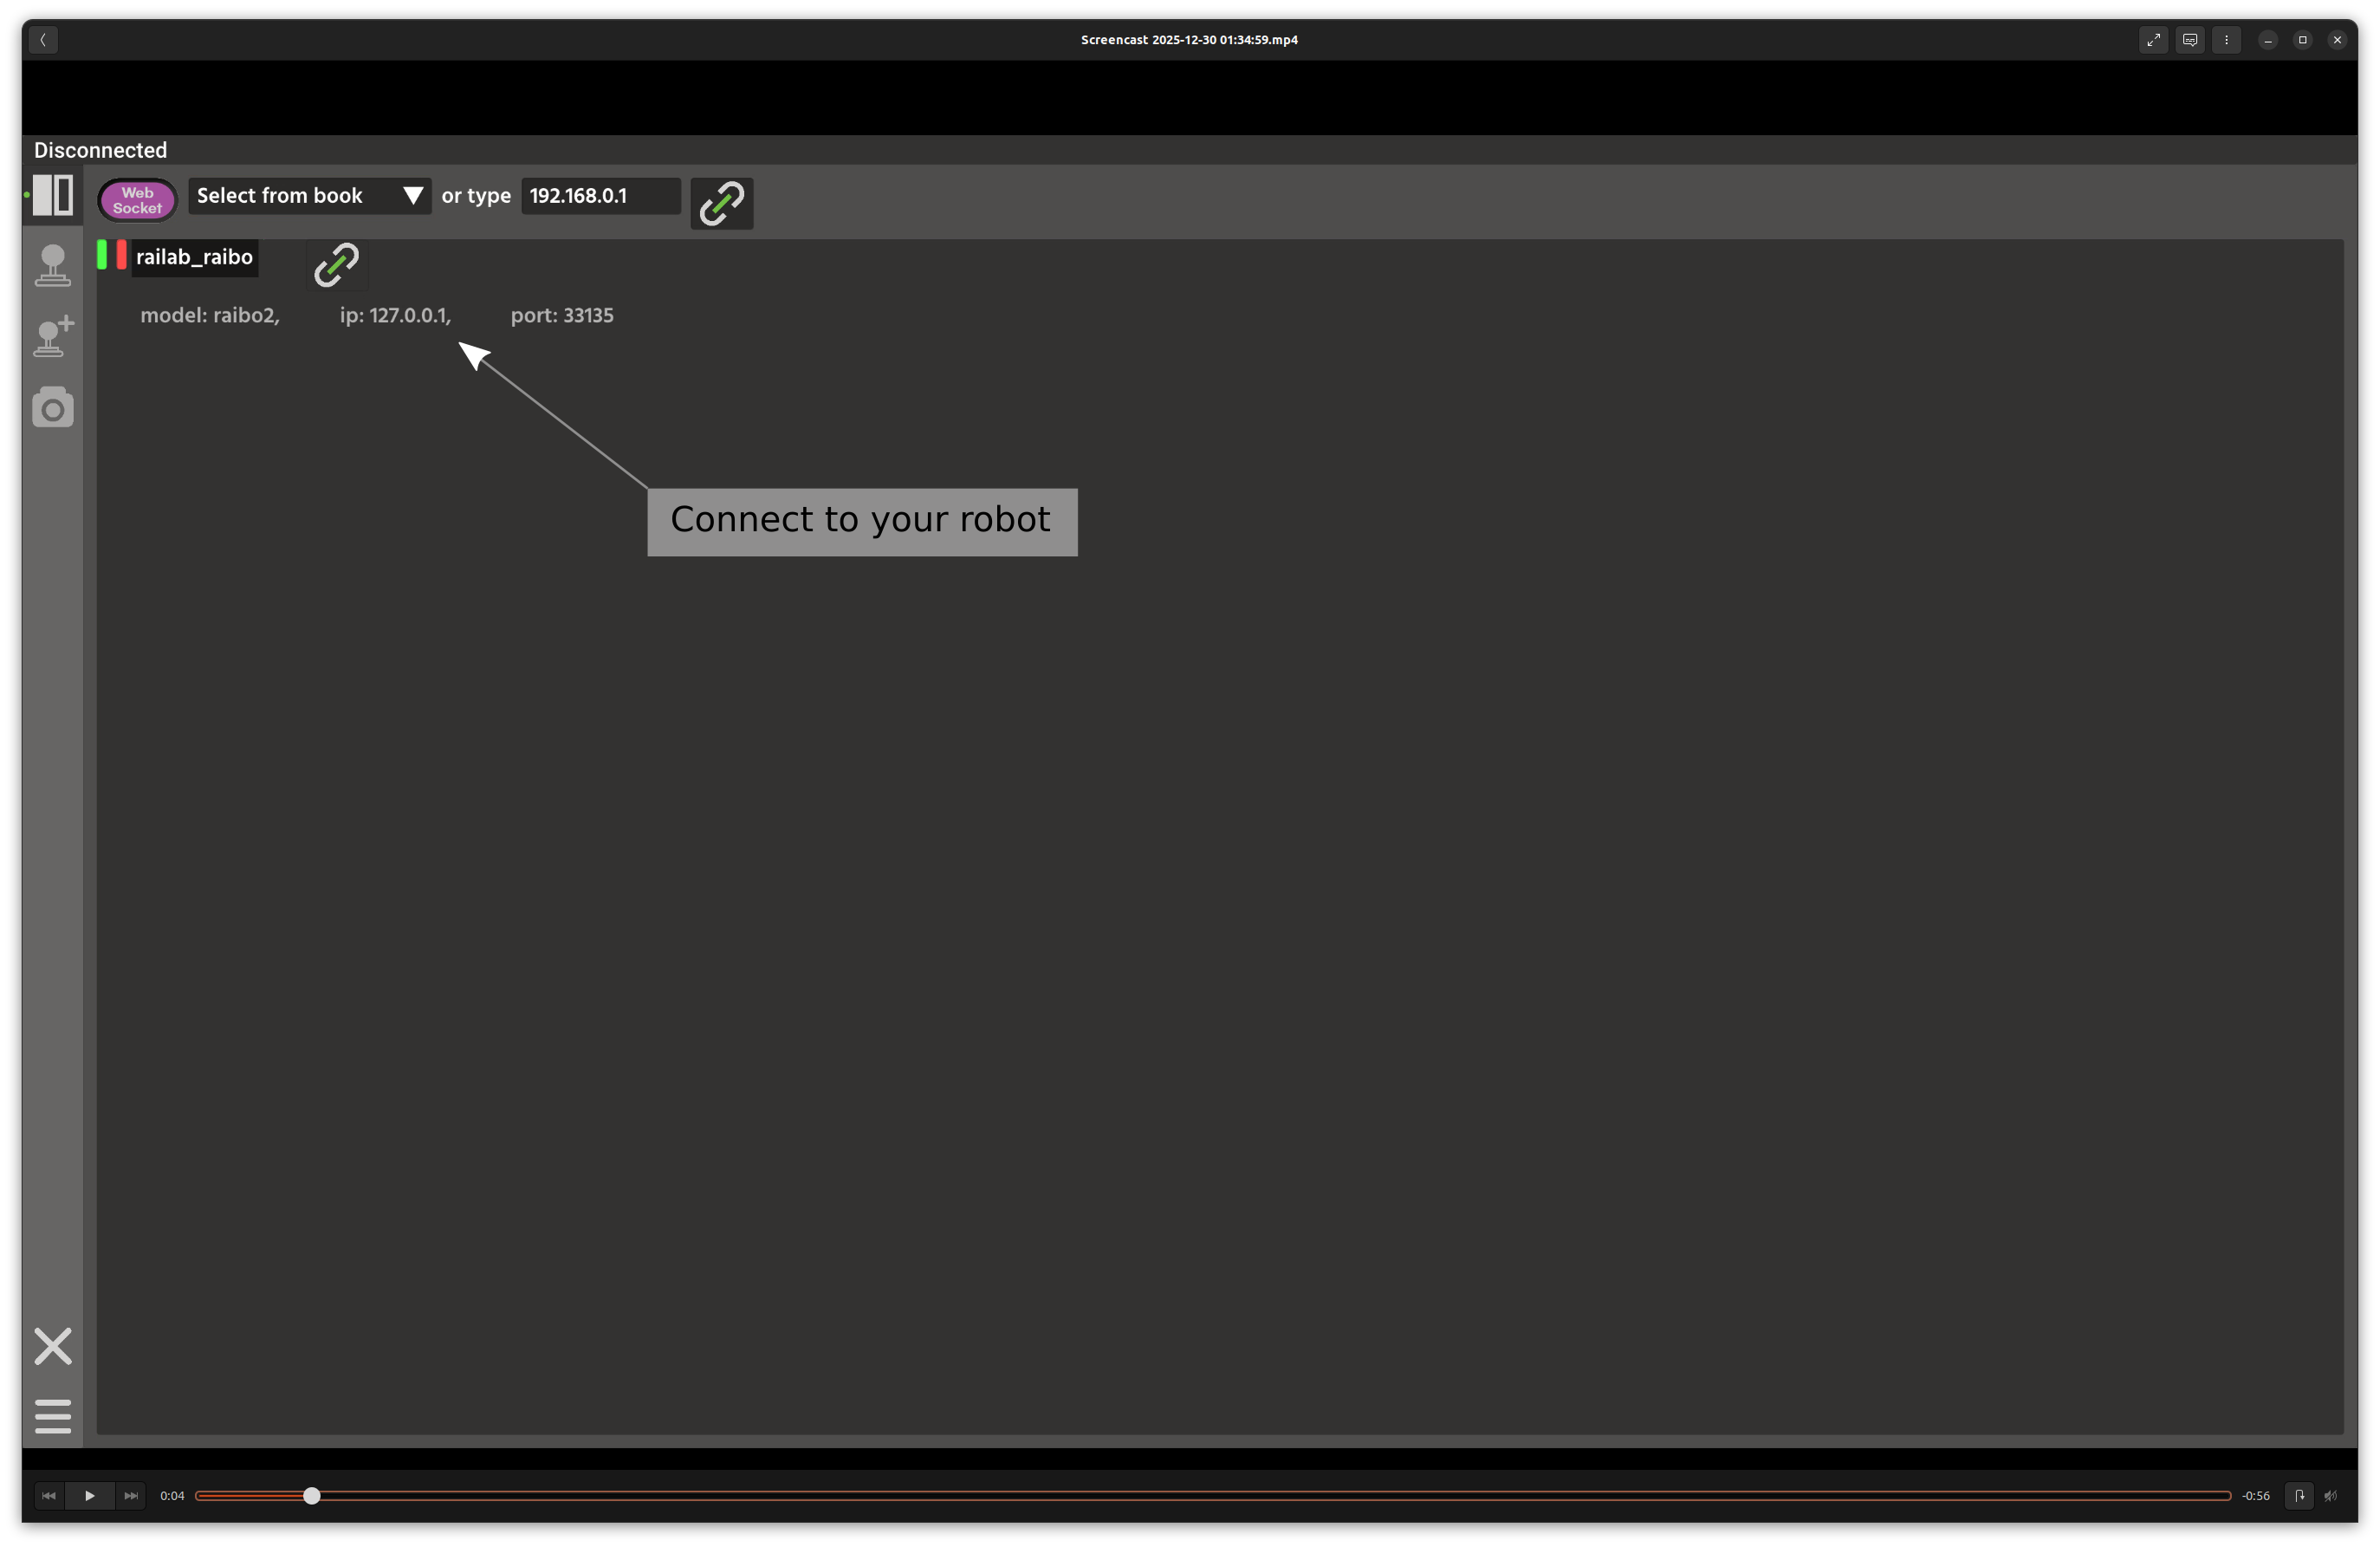Image resolution: width=2380 pixels, height=1547 pixels.
Task: Toggle the Web Socket connection mode
Action: pyautogui.click(x=137, y=200)
